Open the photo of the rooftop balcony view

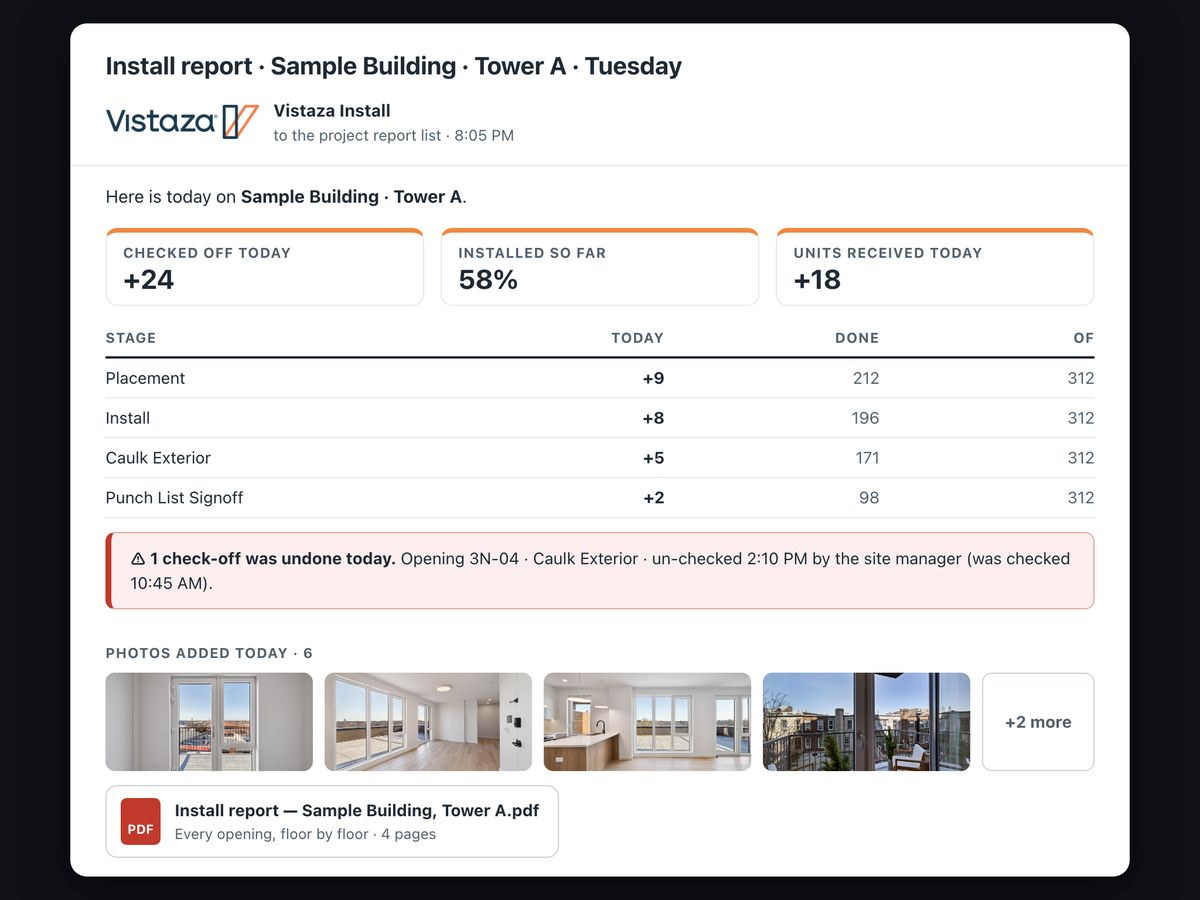866,722
